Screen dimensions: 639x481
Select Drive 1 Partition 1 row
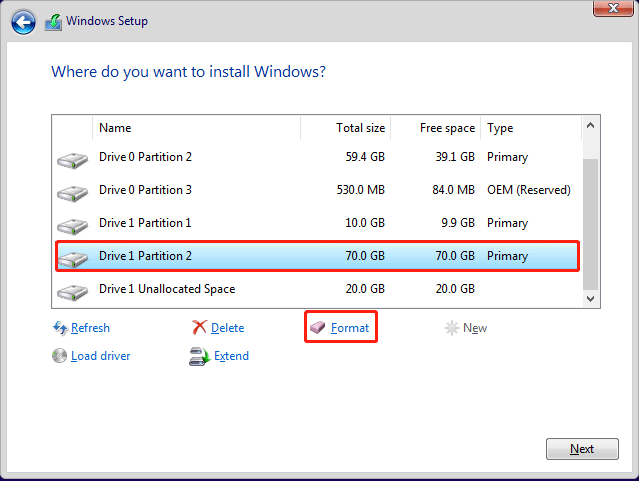coord(317,223)
